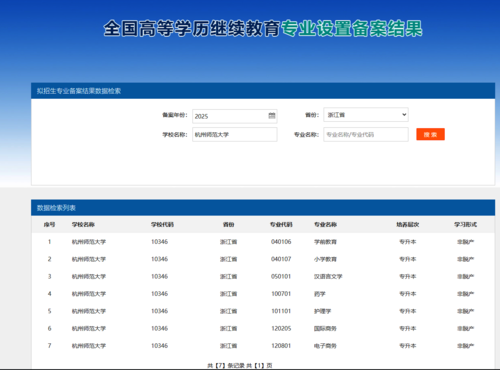Select the 学前教育 major name cell

325,242
